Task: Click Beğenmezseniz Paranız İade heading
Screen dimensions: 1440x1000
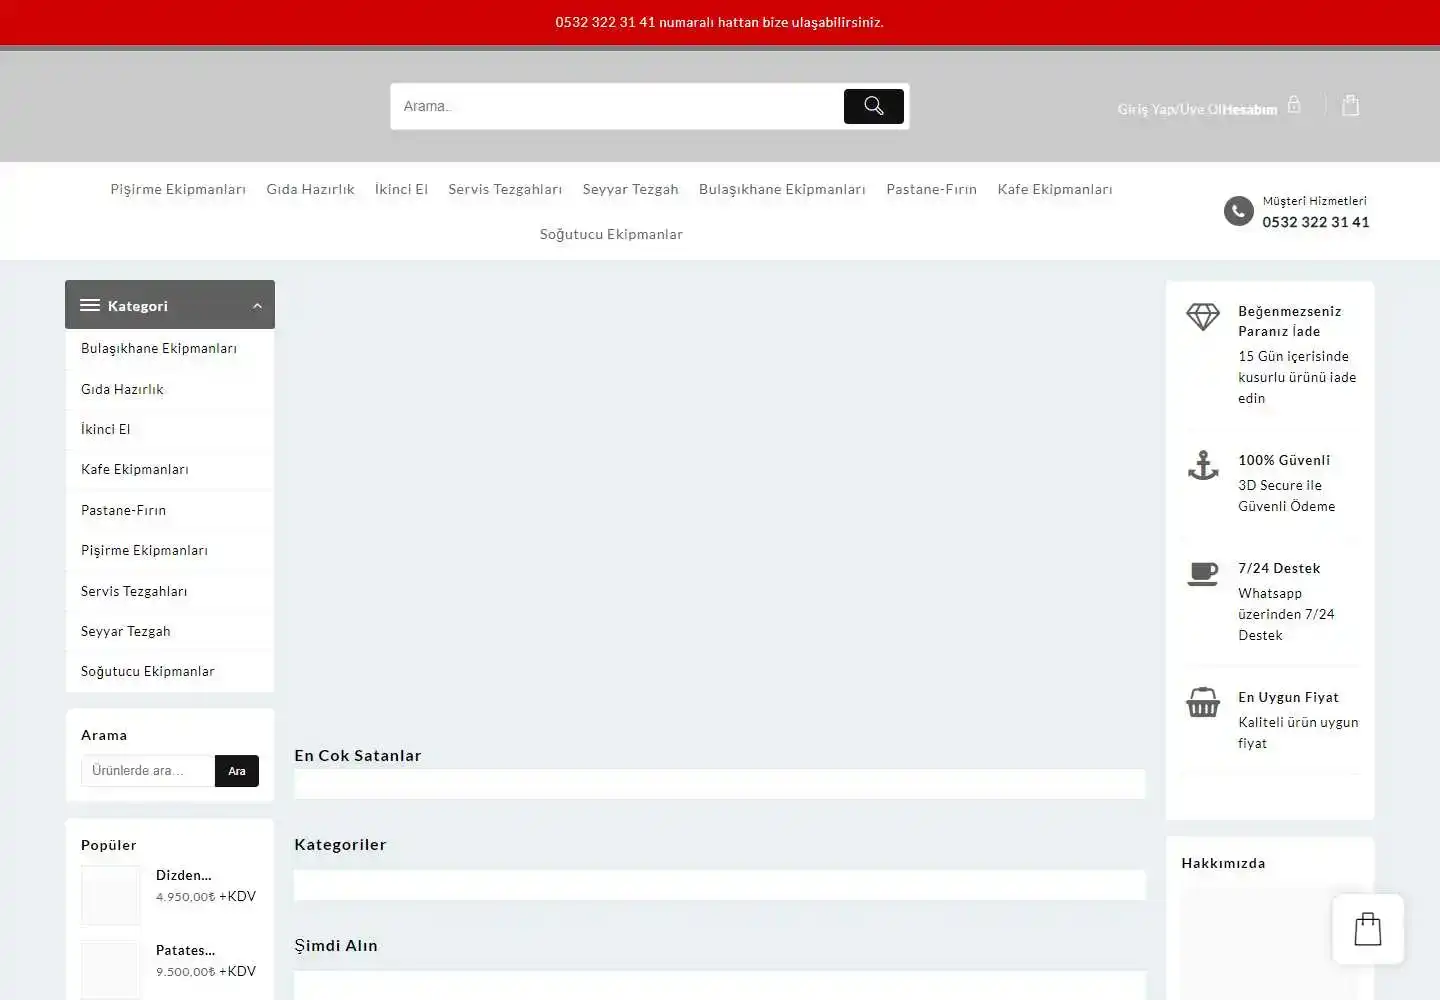Action: pos(1289,321)
